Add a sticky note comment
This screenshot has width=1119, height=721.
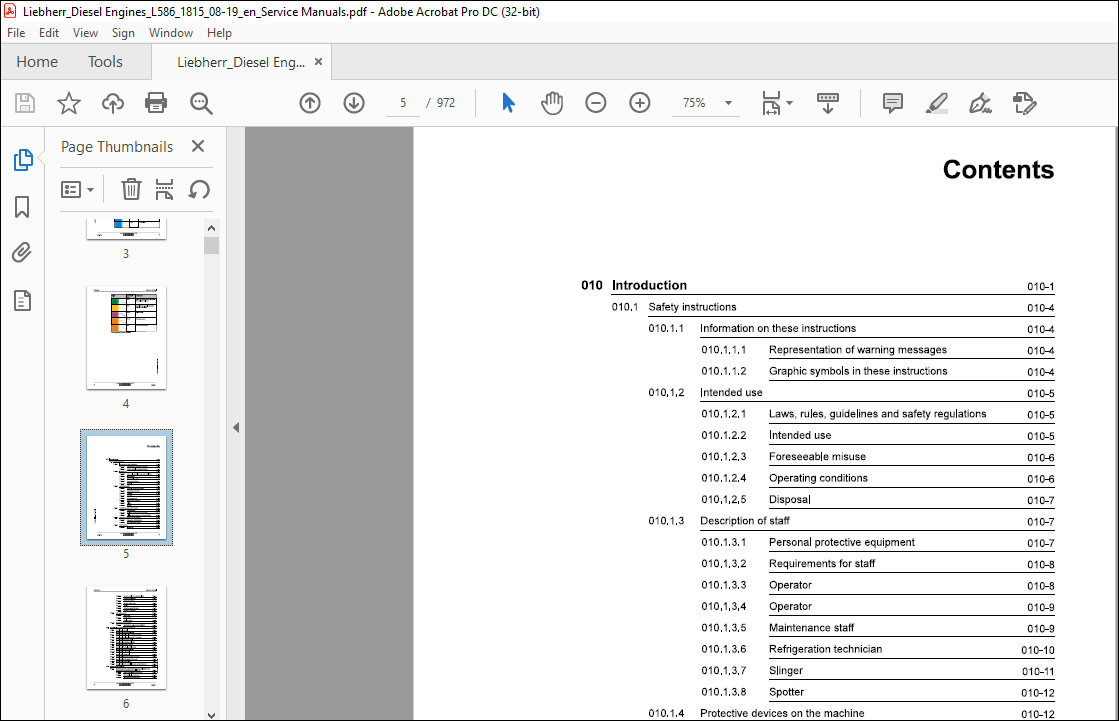point(892,104)
